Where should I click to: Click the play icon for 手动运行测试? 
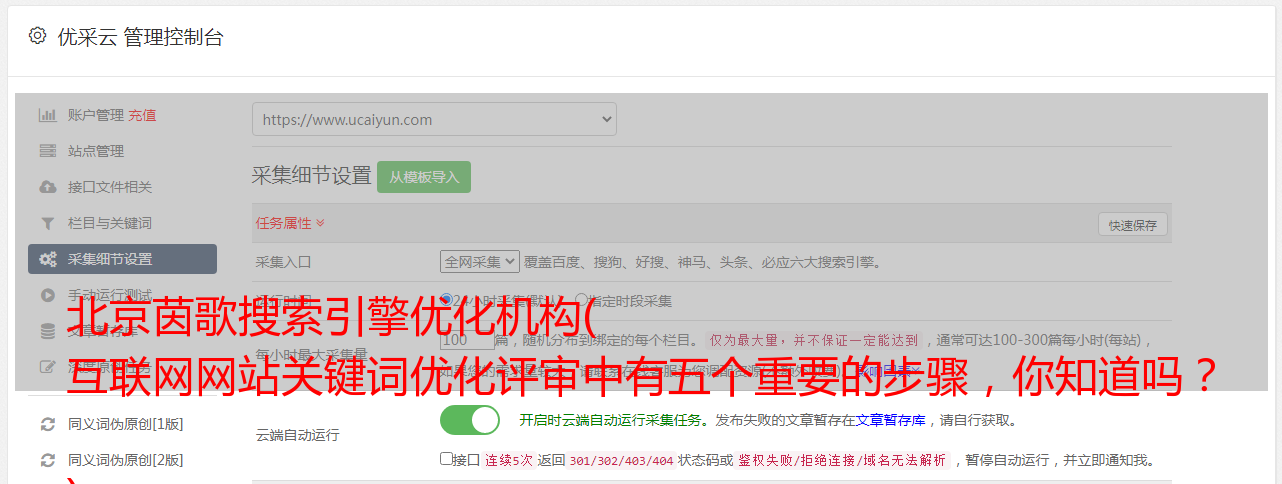tap(47, 295)
